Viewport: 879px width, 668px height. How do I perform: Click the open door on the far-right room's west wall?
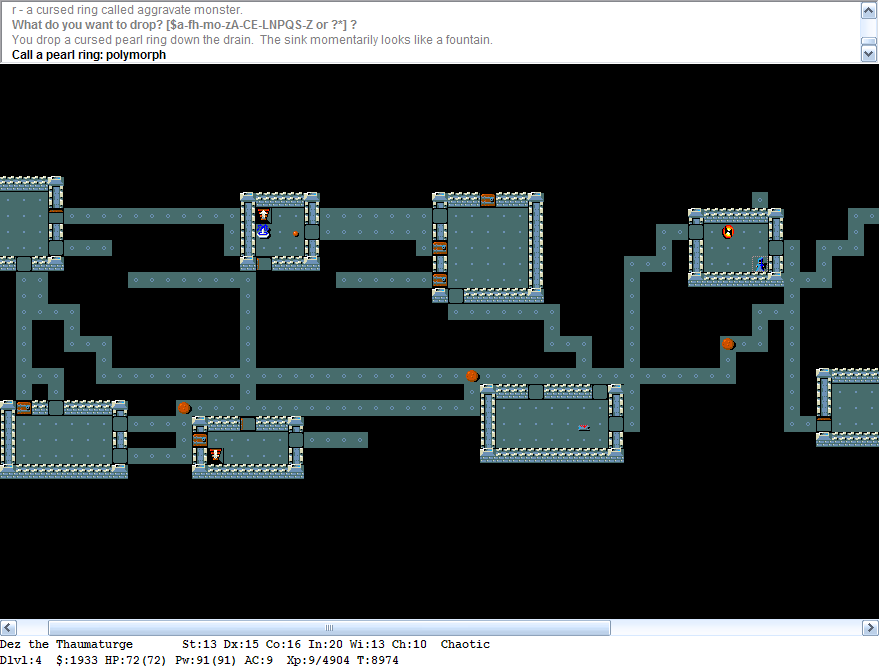coord(824,424)
